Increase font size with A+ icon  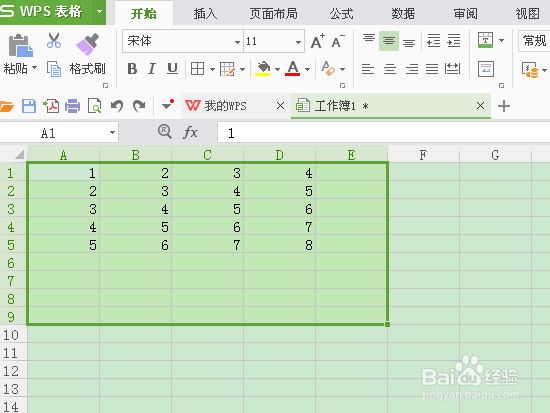[318, 41]
